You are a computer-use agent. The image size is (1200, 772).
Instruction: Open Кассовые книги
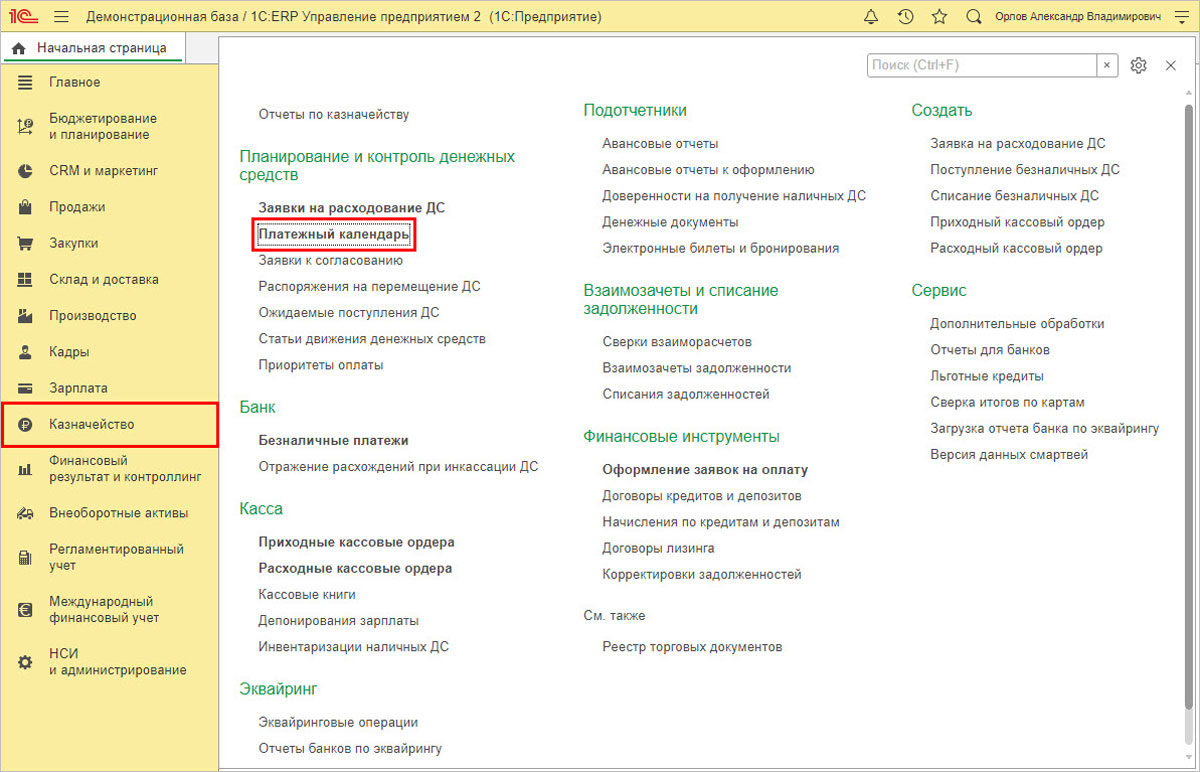coord(307,594)
